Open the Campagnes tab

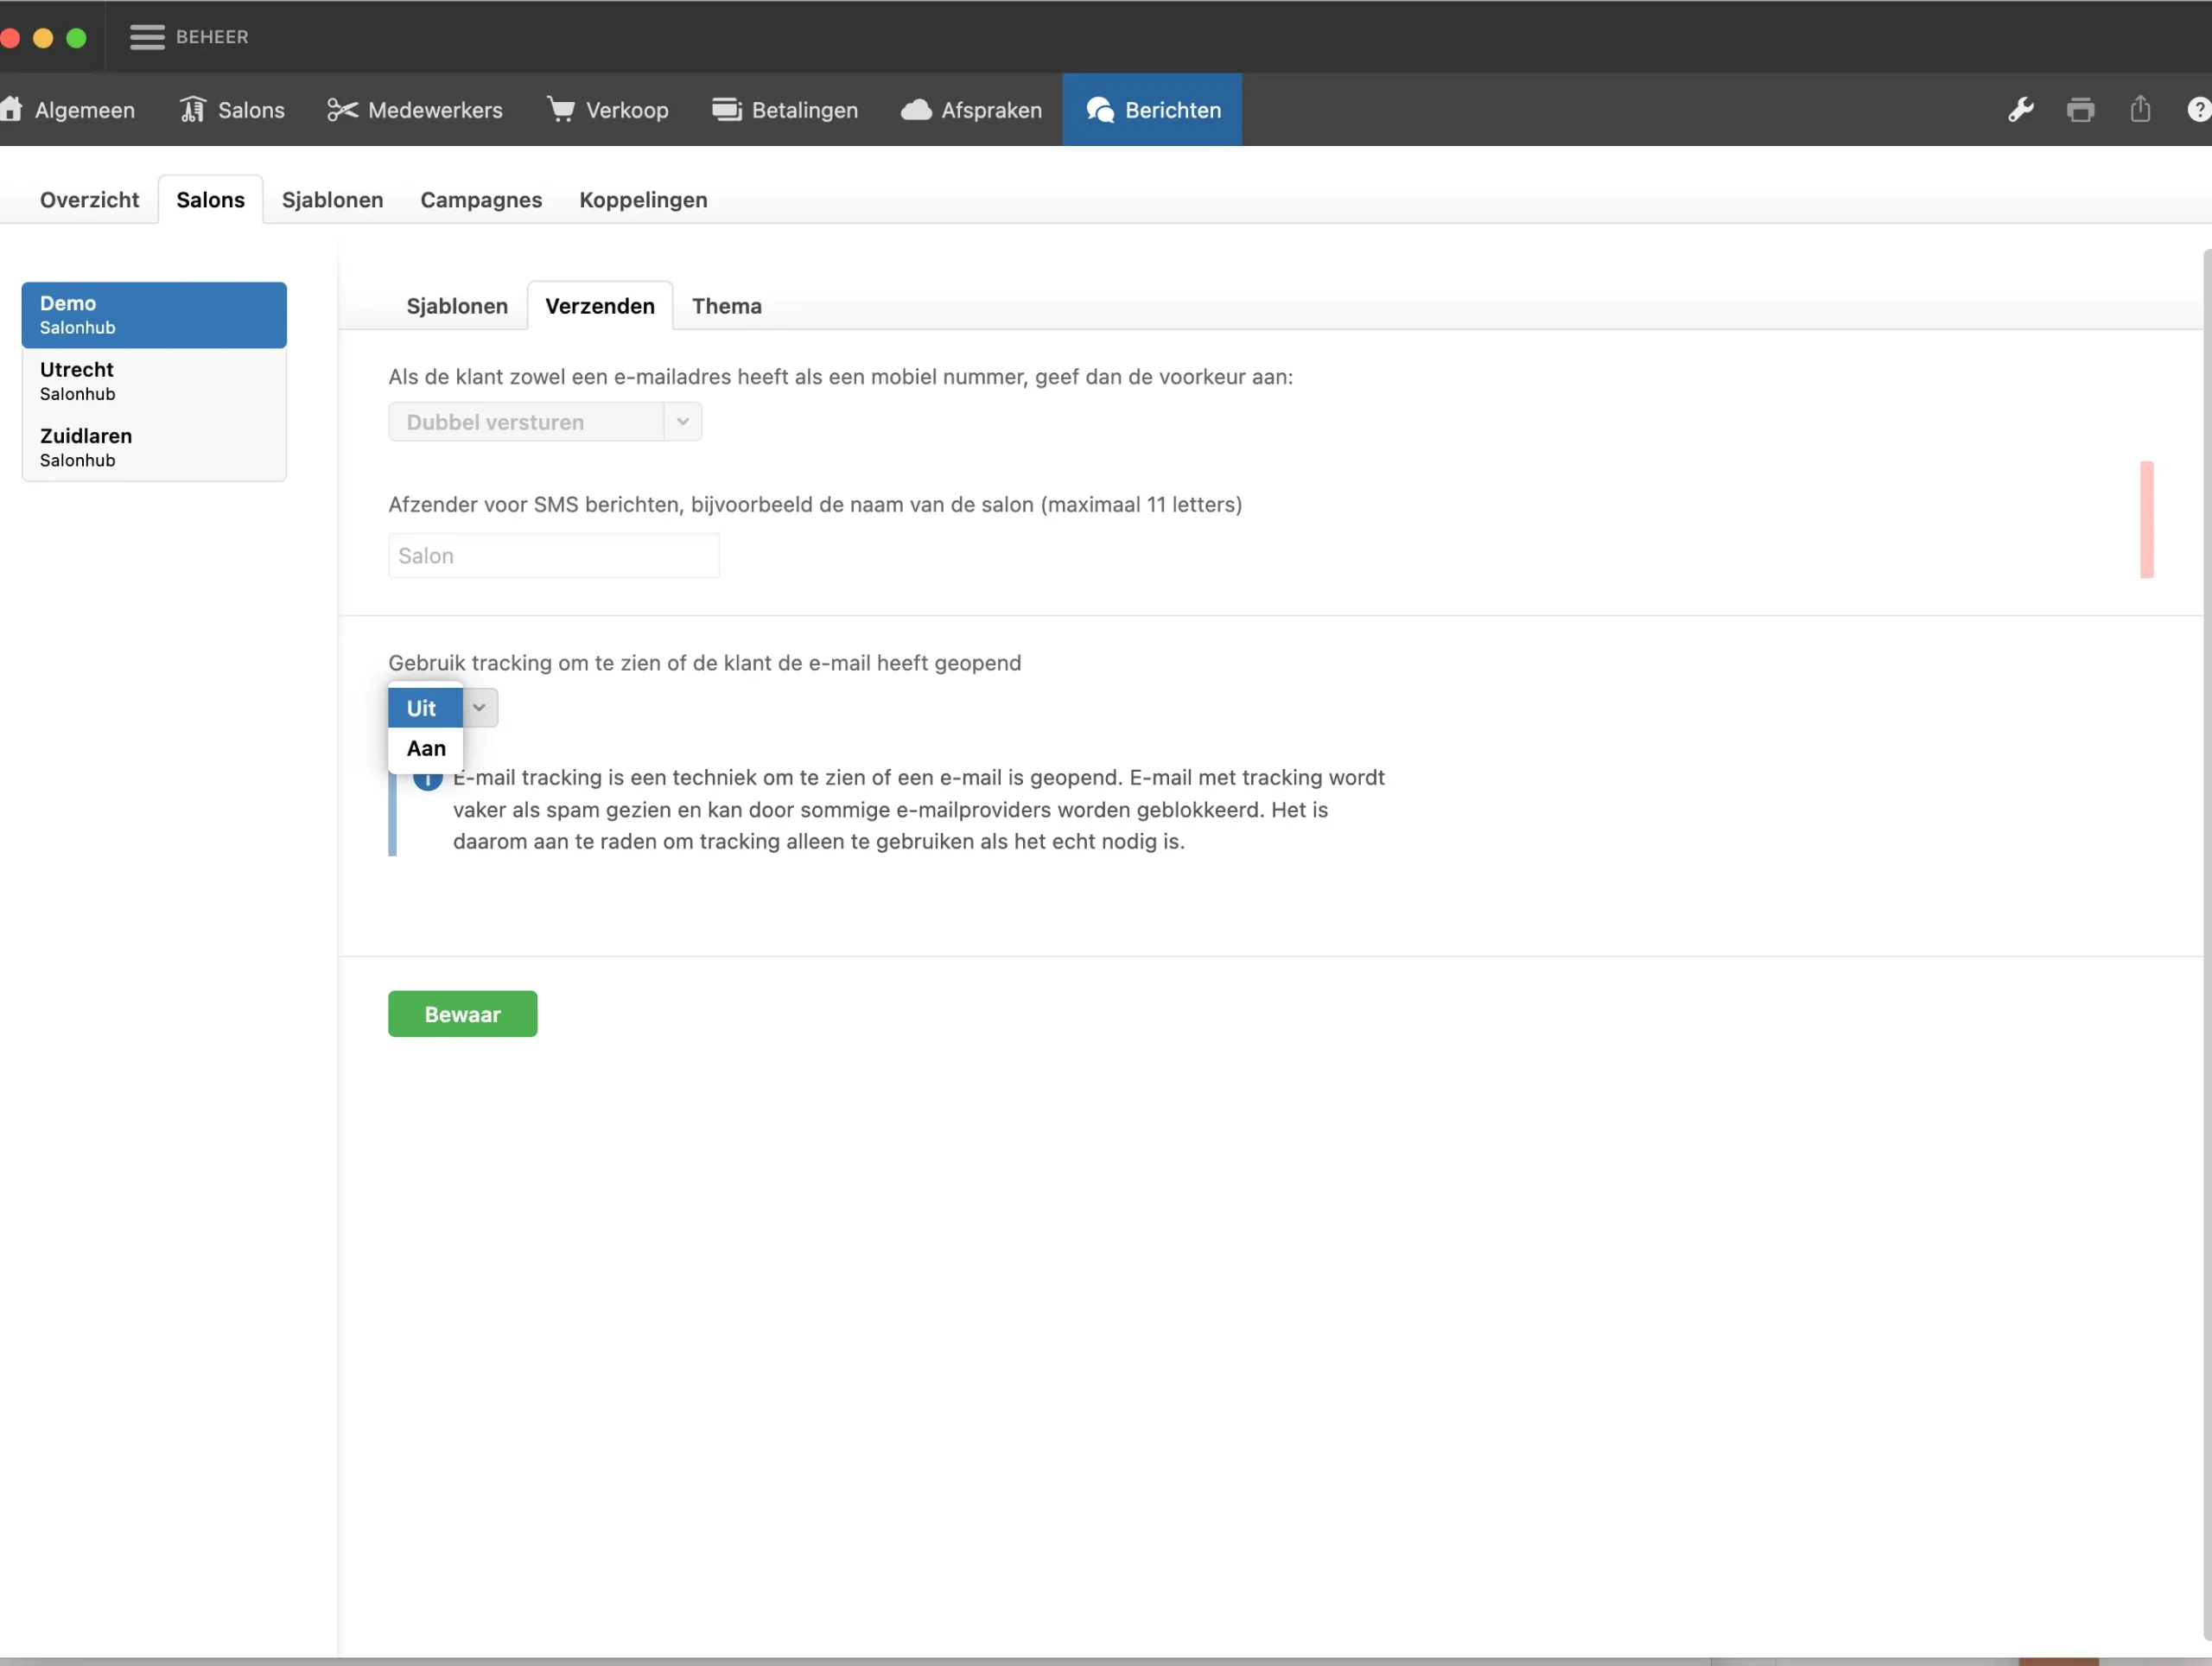pos(481,200)
